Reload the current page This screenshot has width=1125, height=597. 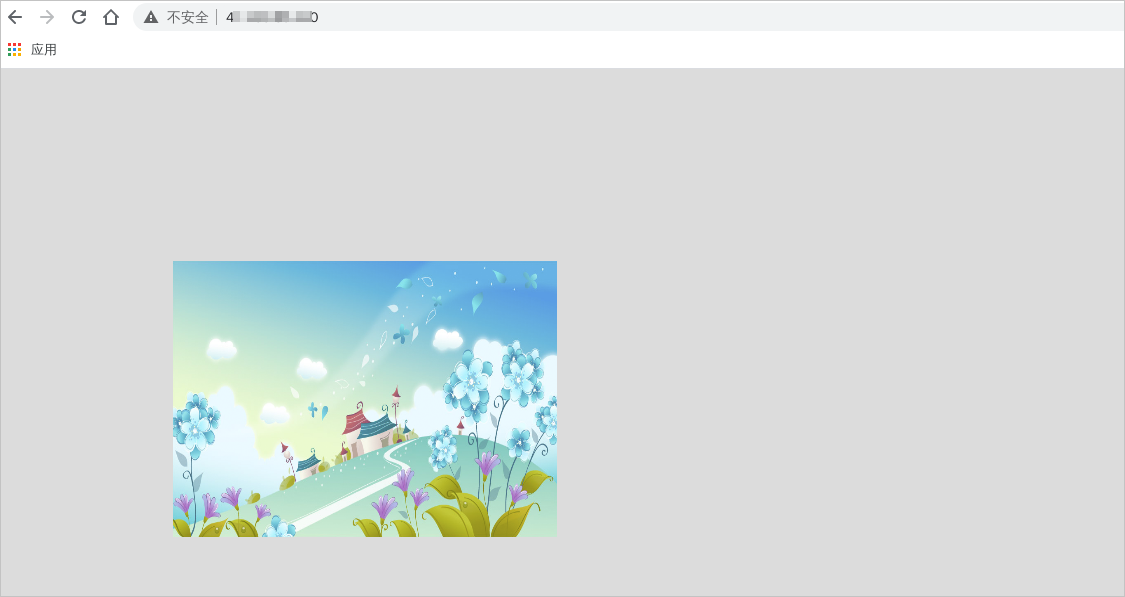click(x=78, y=17)
